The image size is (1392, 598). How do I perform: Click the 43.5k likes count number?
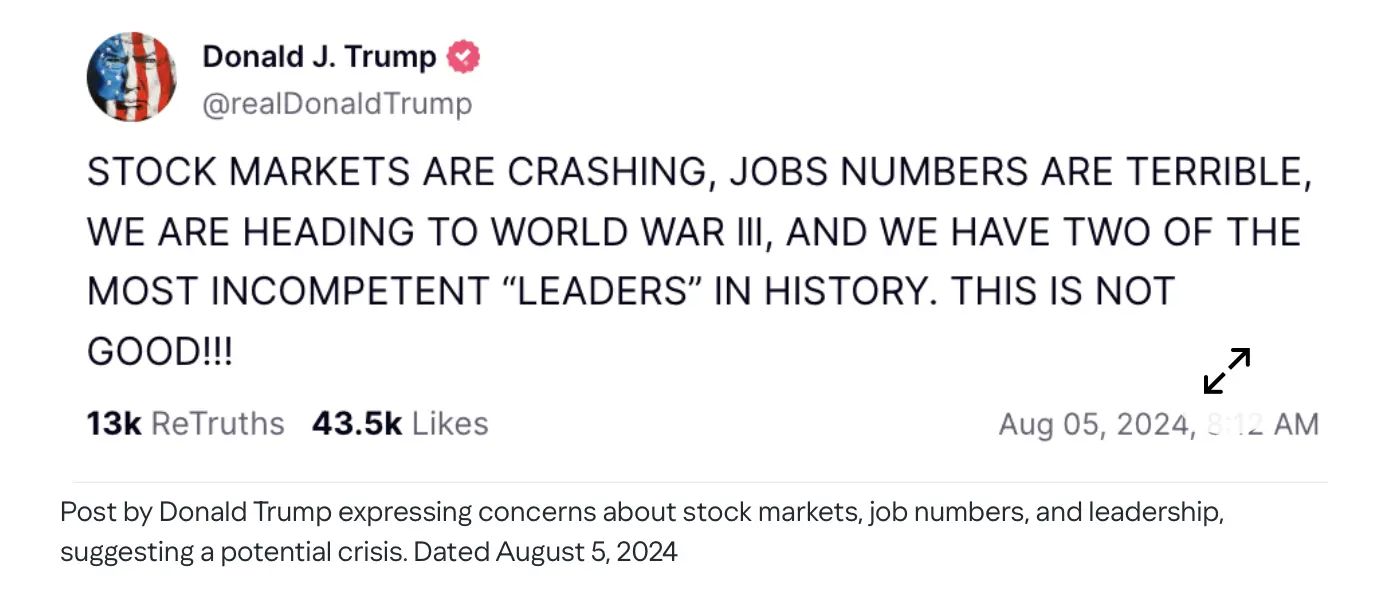tap(356, 424)
